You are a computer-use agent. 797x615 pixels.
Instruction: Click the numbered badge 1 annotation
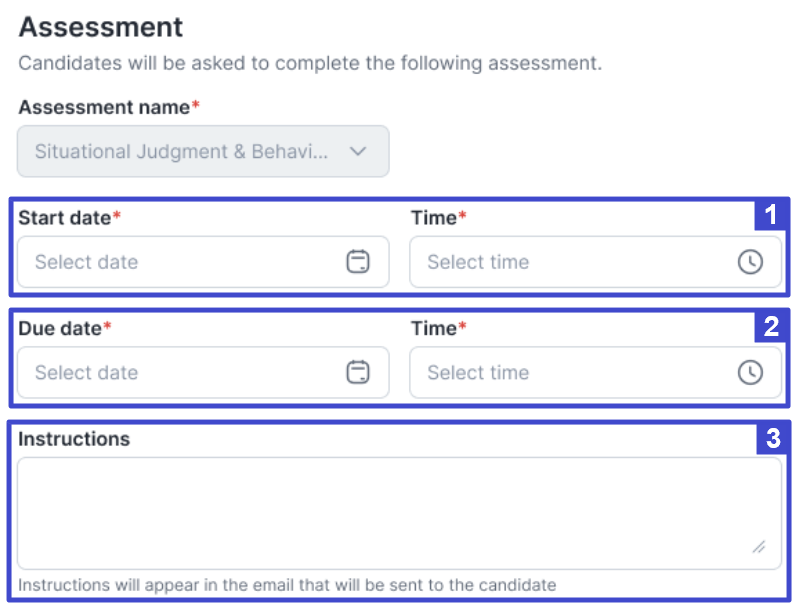[770, 215]
